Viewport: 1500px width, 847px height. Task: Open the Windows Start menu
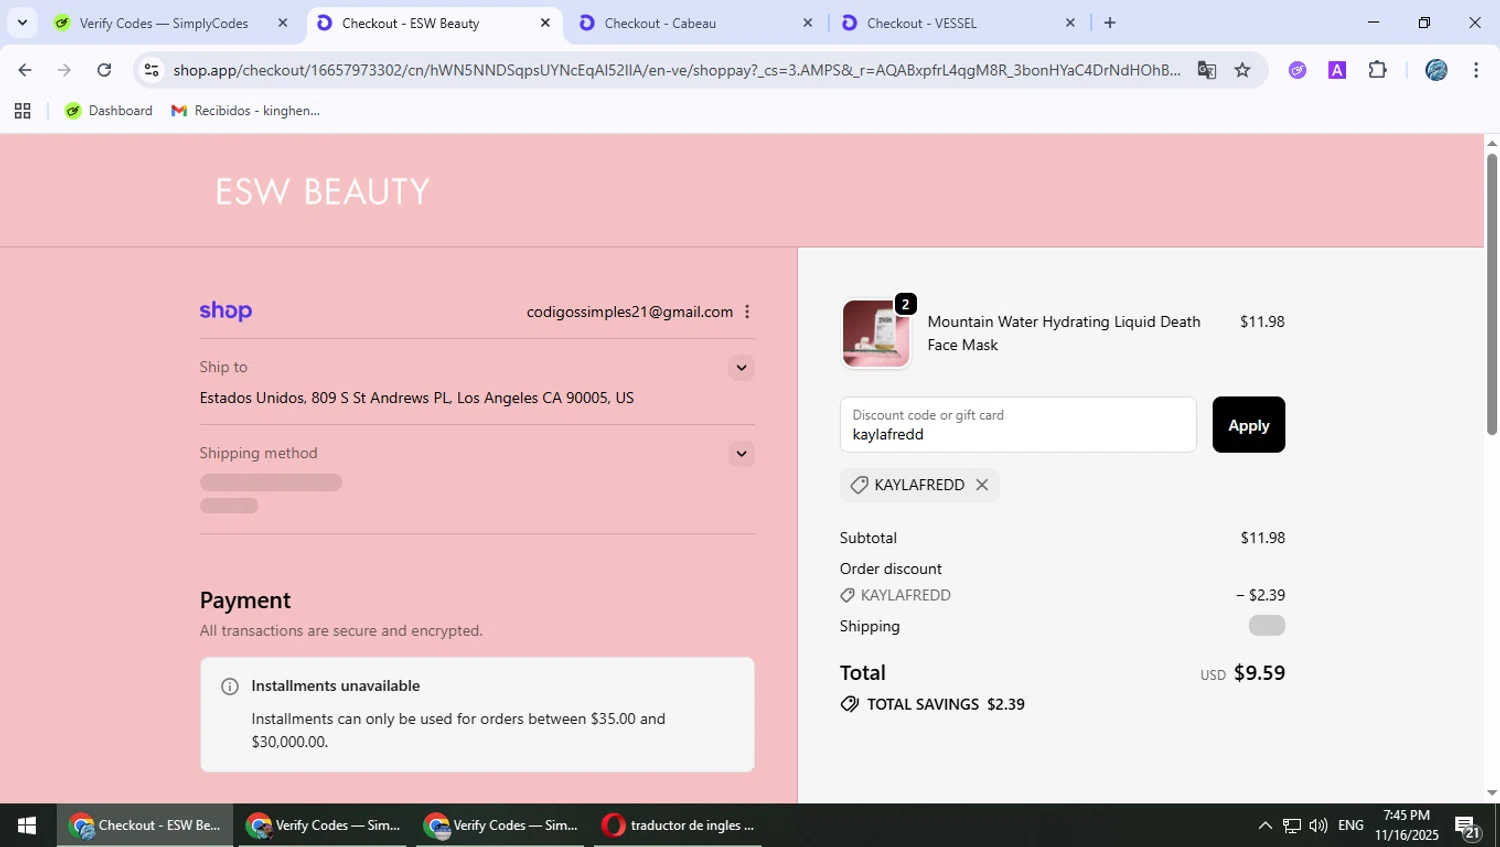tap(27, 826)
